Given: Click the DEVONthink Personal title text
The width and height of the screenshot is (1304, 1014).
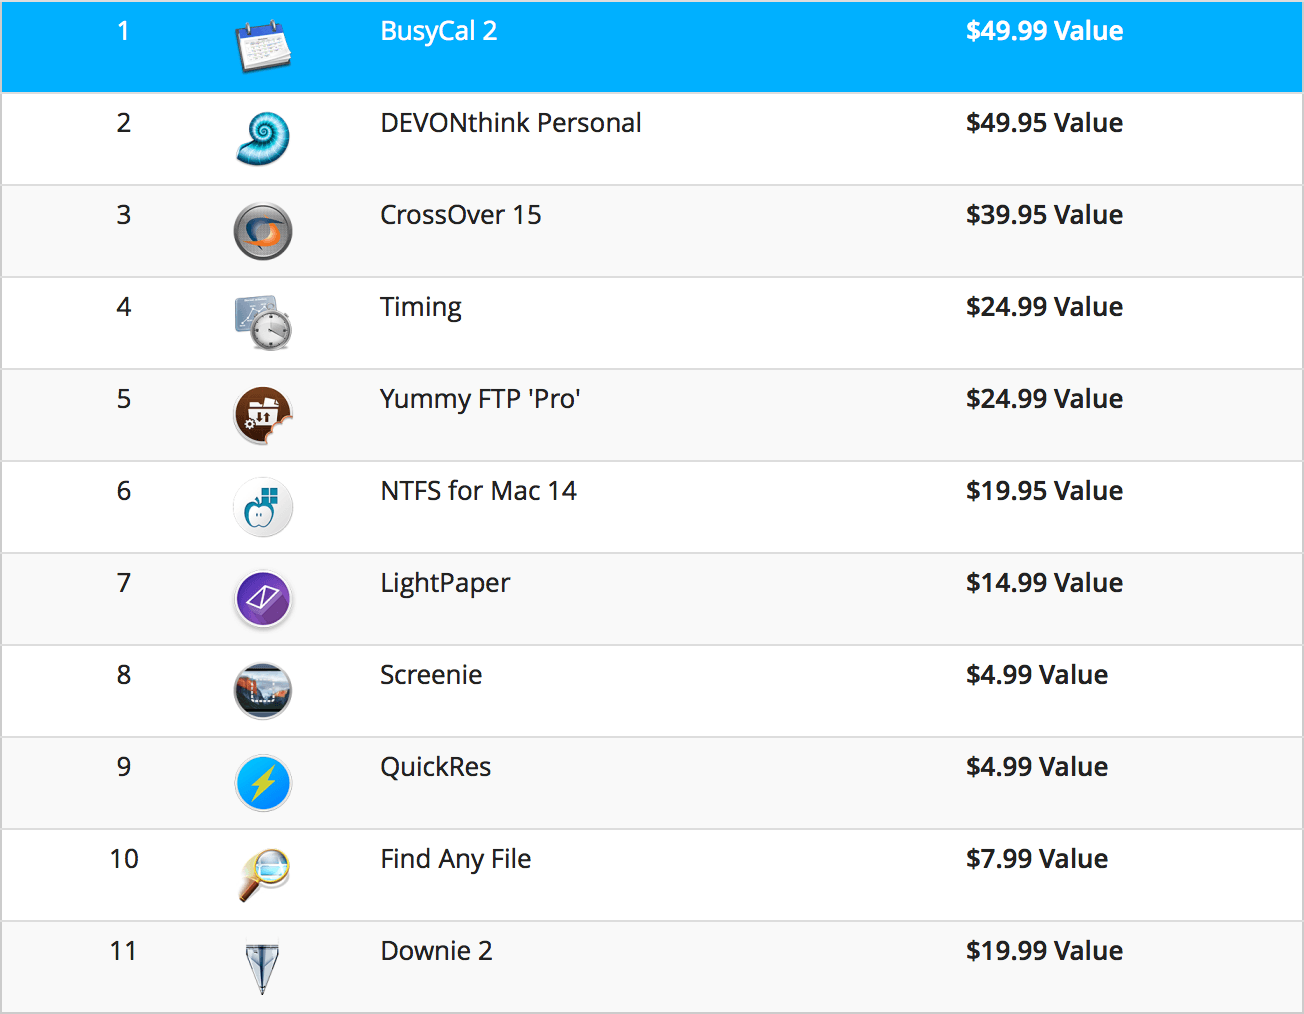Looking at the screenshot, I should [x=511, y=123].
